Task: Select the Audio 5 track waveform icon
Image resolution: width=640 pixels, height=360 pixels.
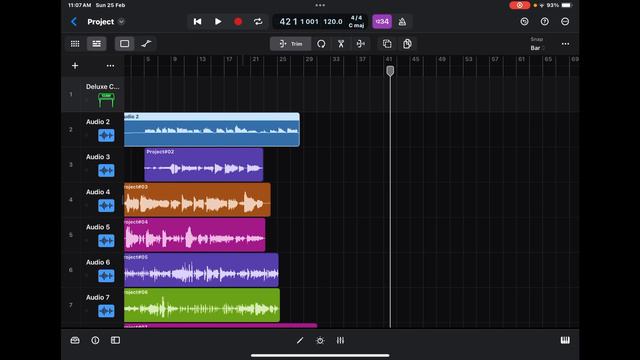Action: point(106,240)
